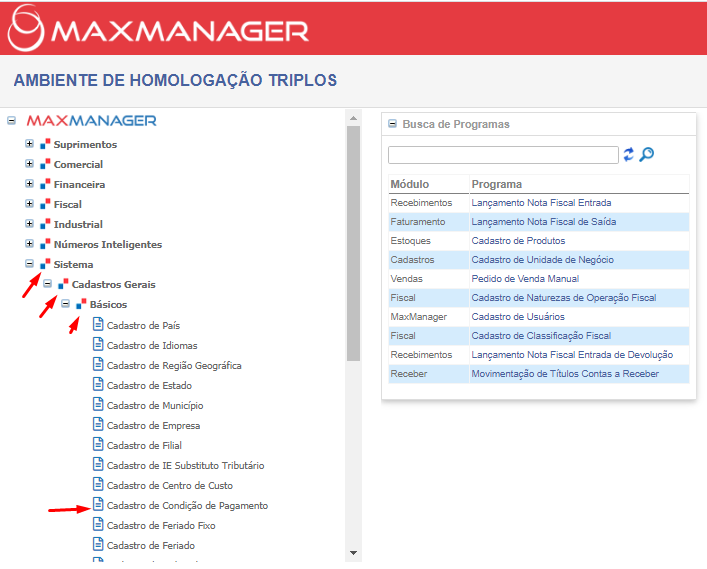Collapse the Busca de Programas panel
This screenshot has width=707, height=569.
click(393, 124)
